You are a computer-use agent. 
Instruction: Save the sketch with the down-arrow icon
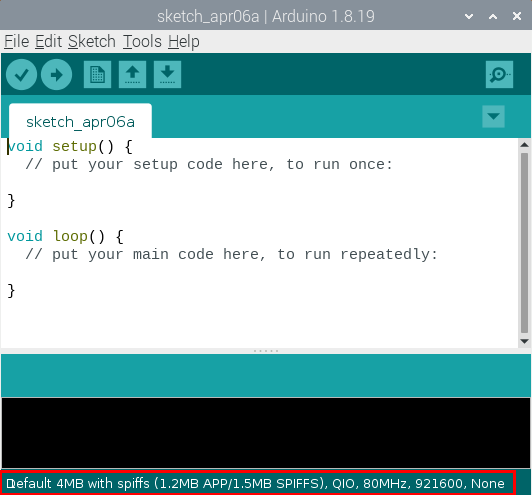click(x=167, y=74)
